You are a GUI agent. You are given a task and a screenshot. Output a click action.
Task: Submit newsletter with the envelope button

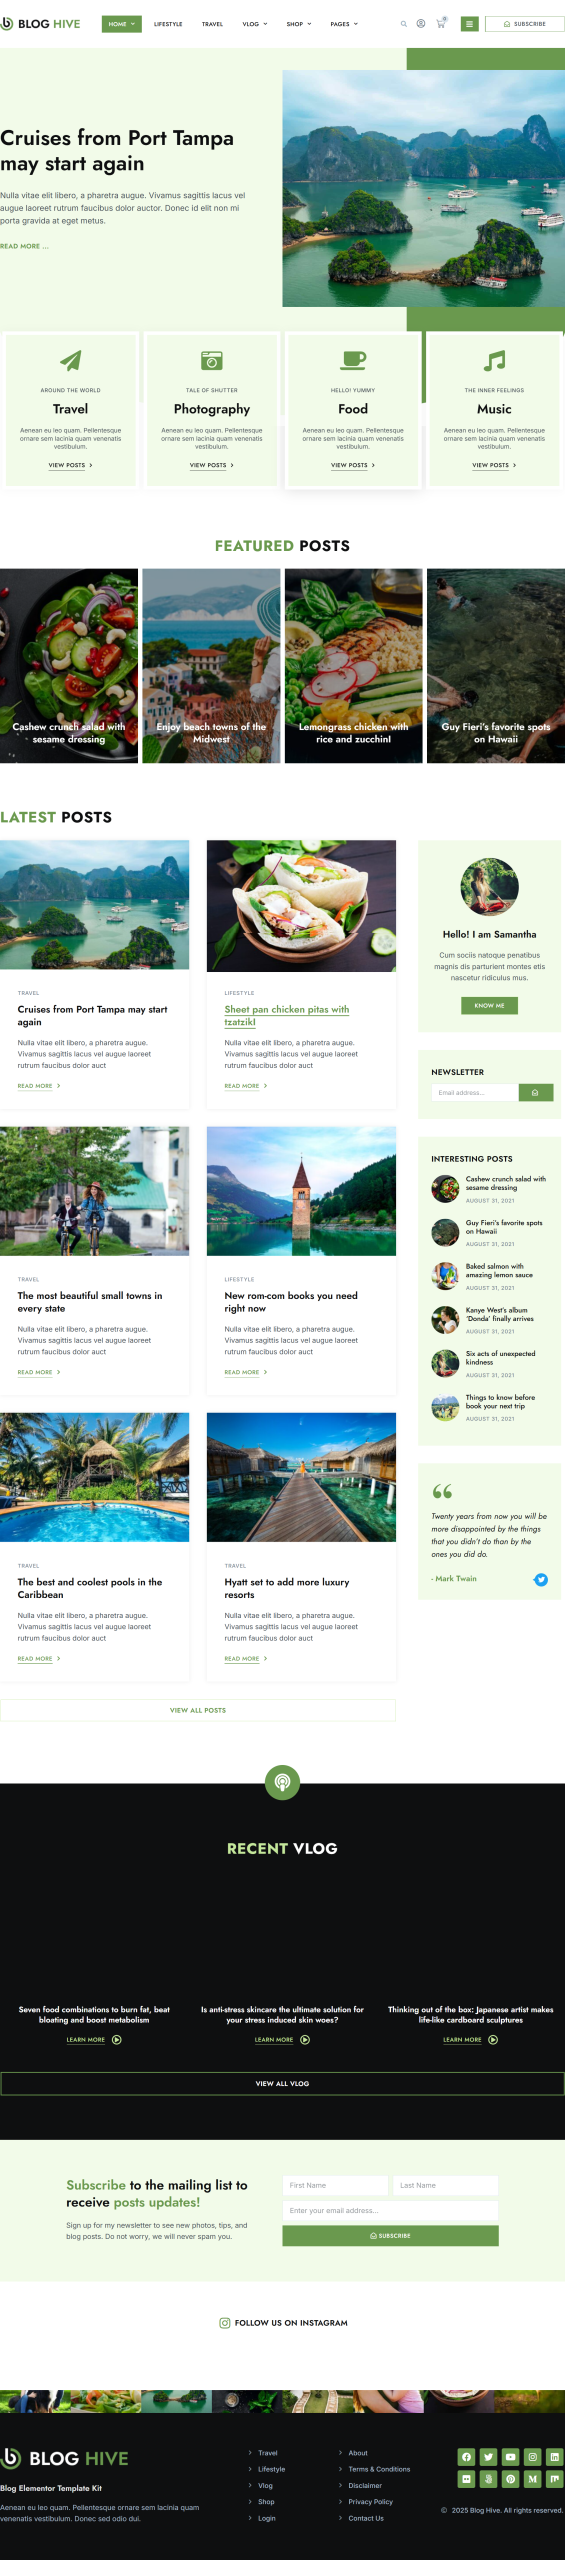click(535, 1093)
